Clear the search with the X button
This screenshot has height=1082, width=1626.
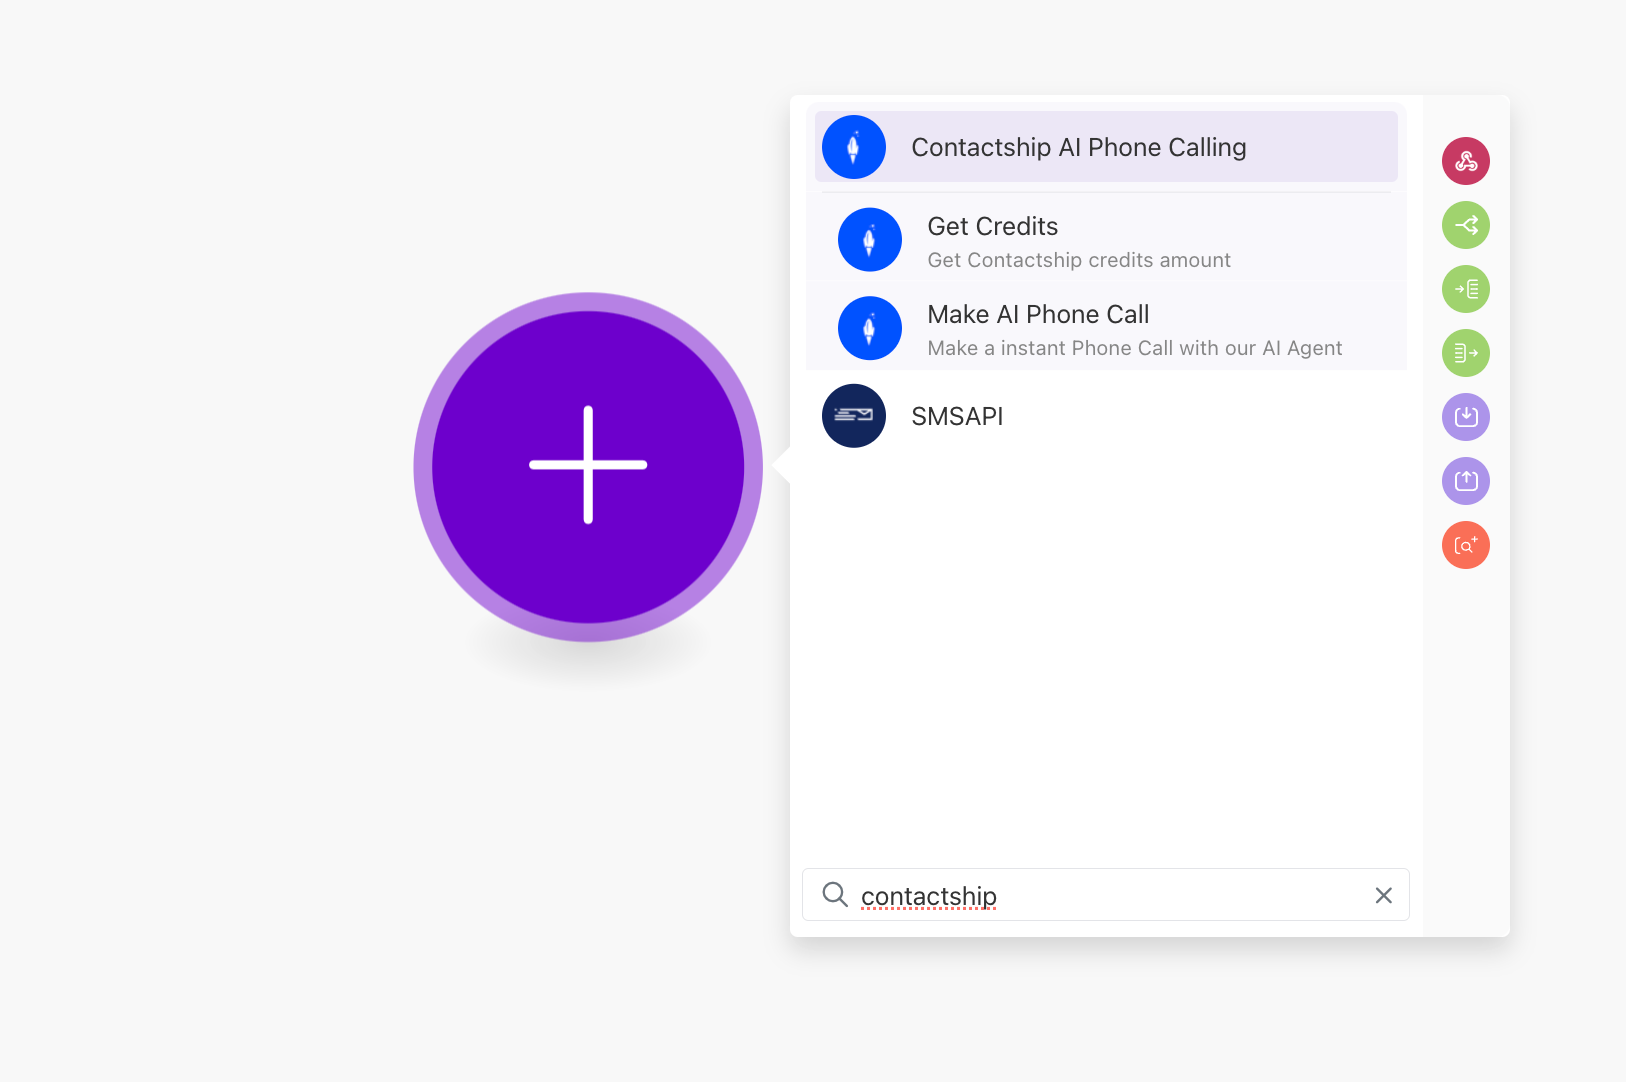(x=1384, y=895)
